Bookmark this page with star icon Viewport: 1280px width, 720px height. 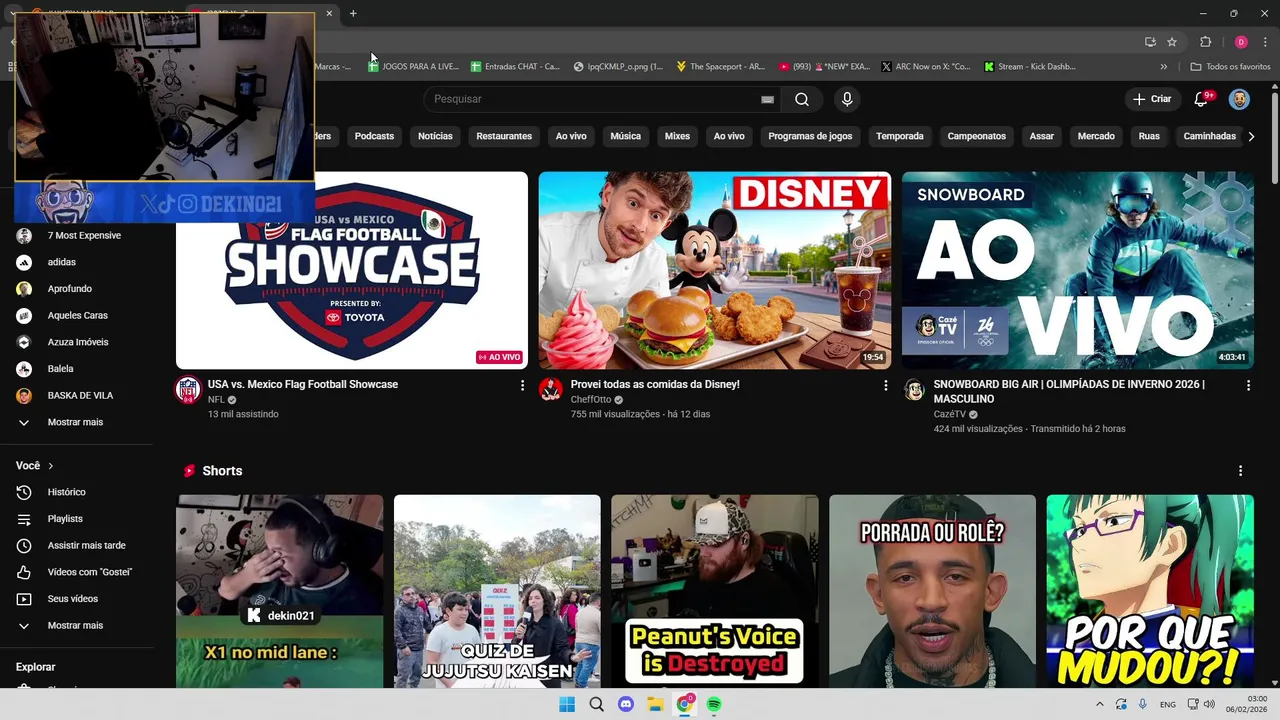tap(1172, 42)
